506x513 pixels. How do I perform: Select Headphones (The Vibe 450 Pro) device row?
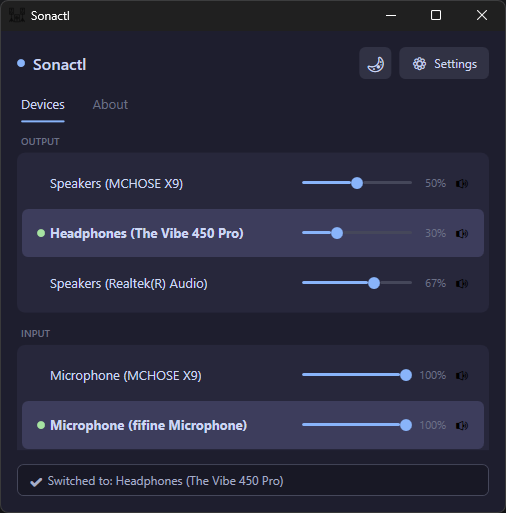(x=253, y=233)
